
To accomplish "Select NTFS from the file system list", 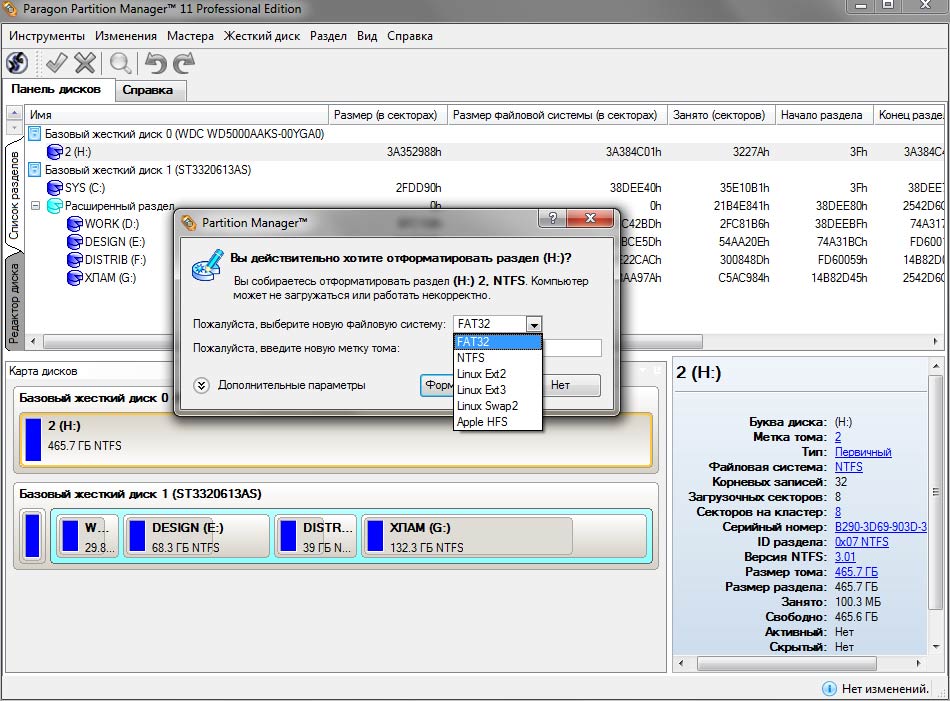I will point(471,357).
